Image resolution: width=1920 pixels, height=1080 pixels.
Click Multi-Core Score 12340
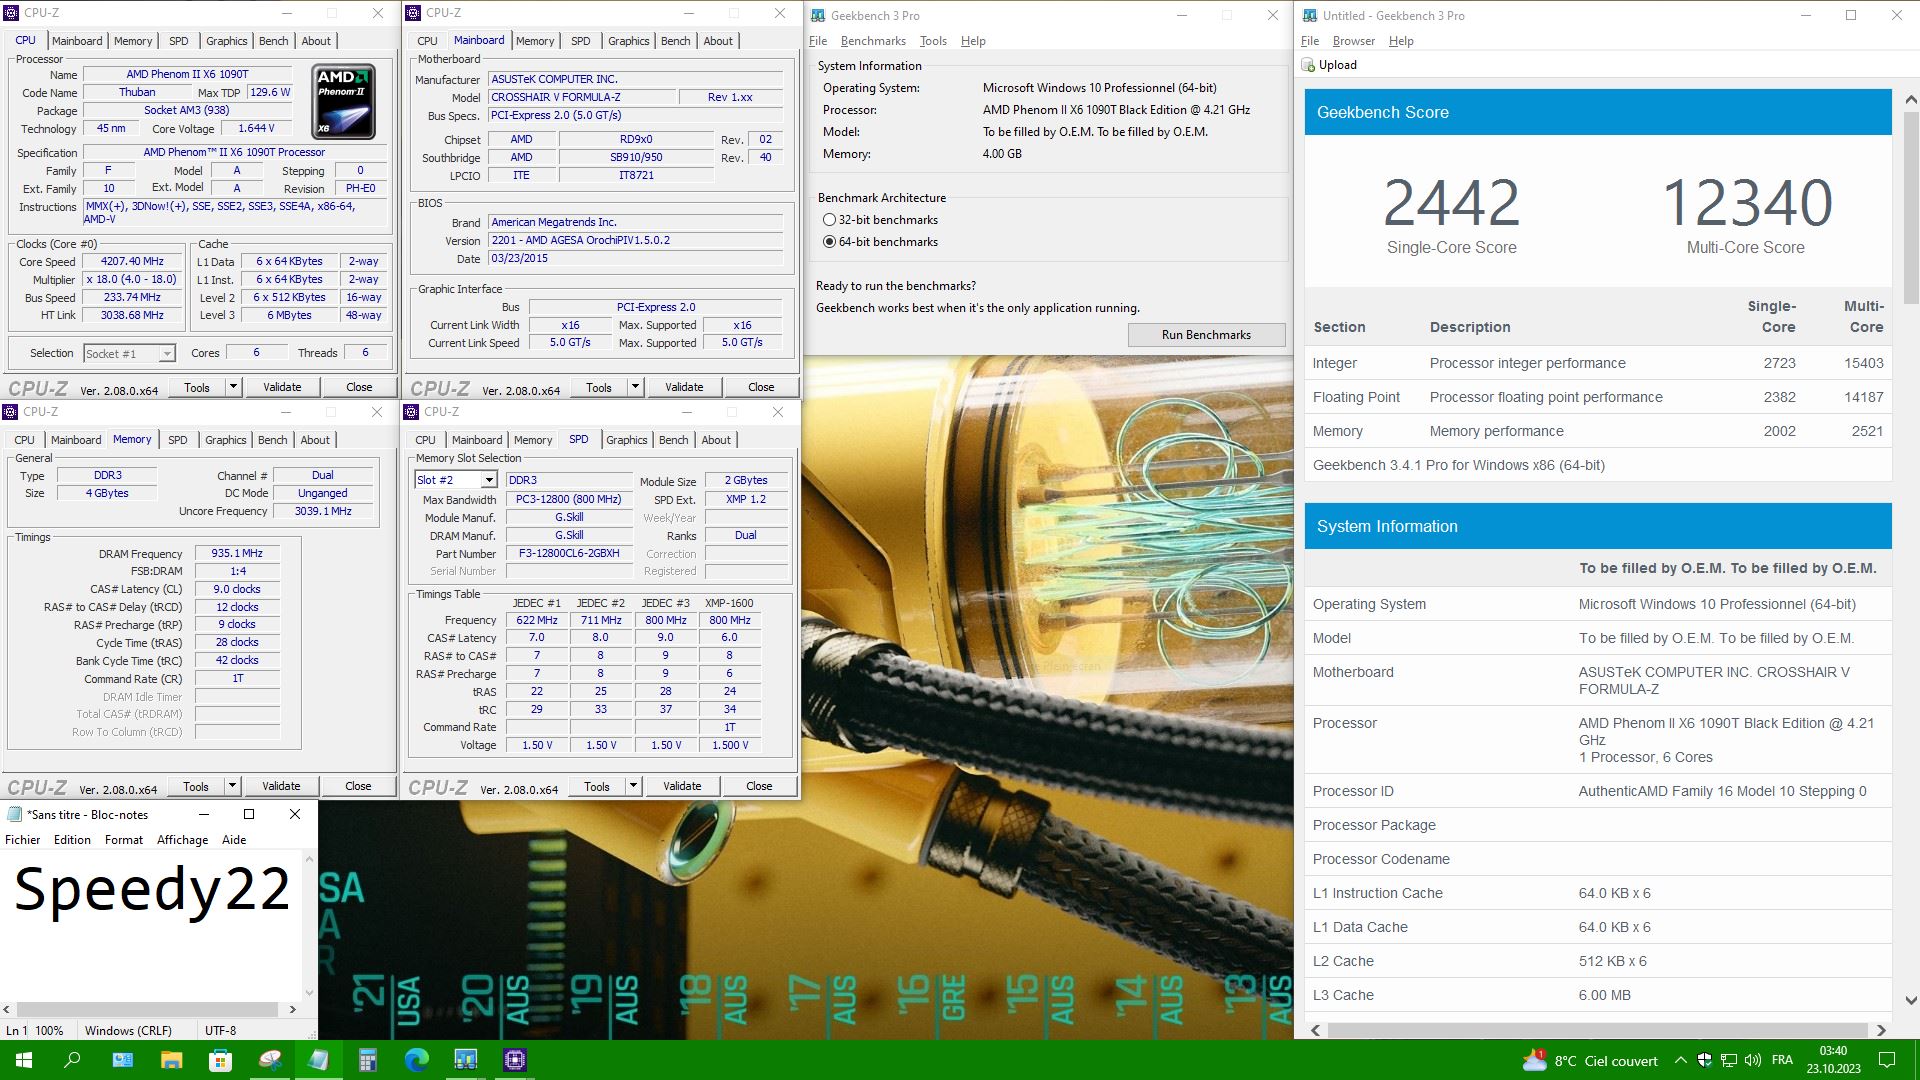click(x=1746, y=203)
